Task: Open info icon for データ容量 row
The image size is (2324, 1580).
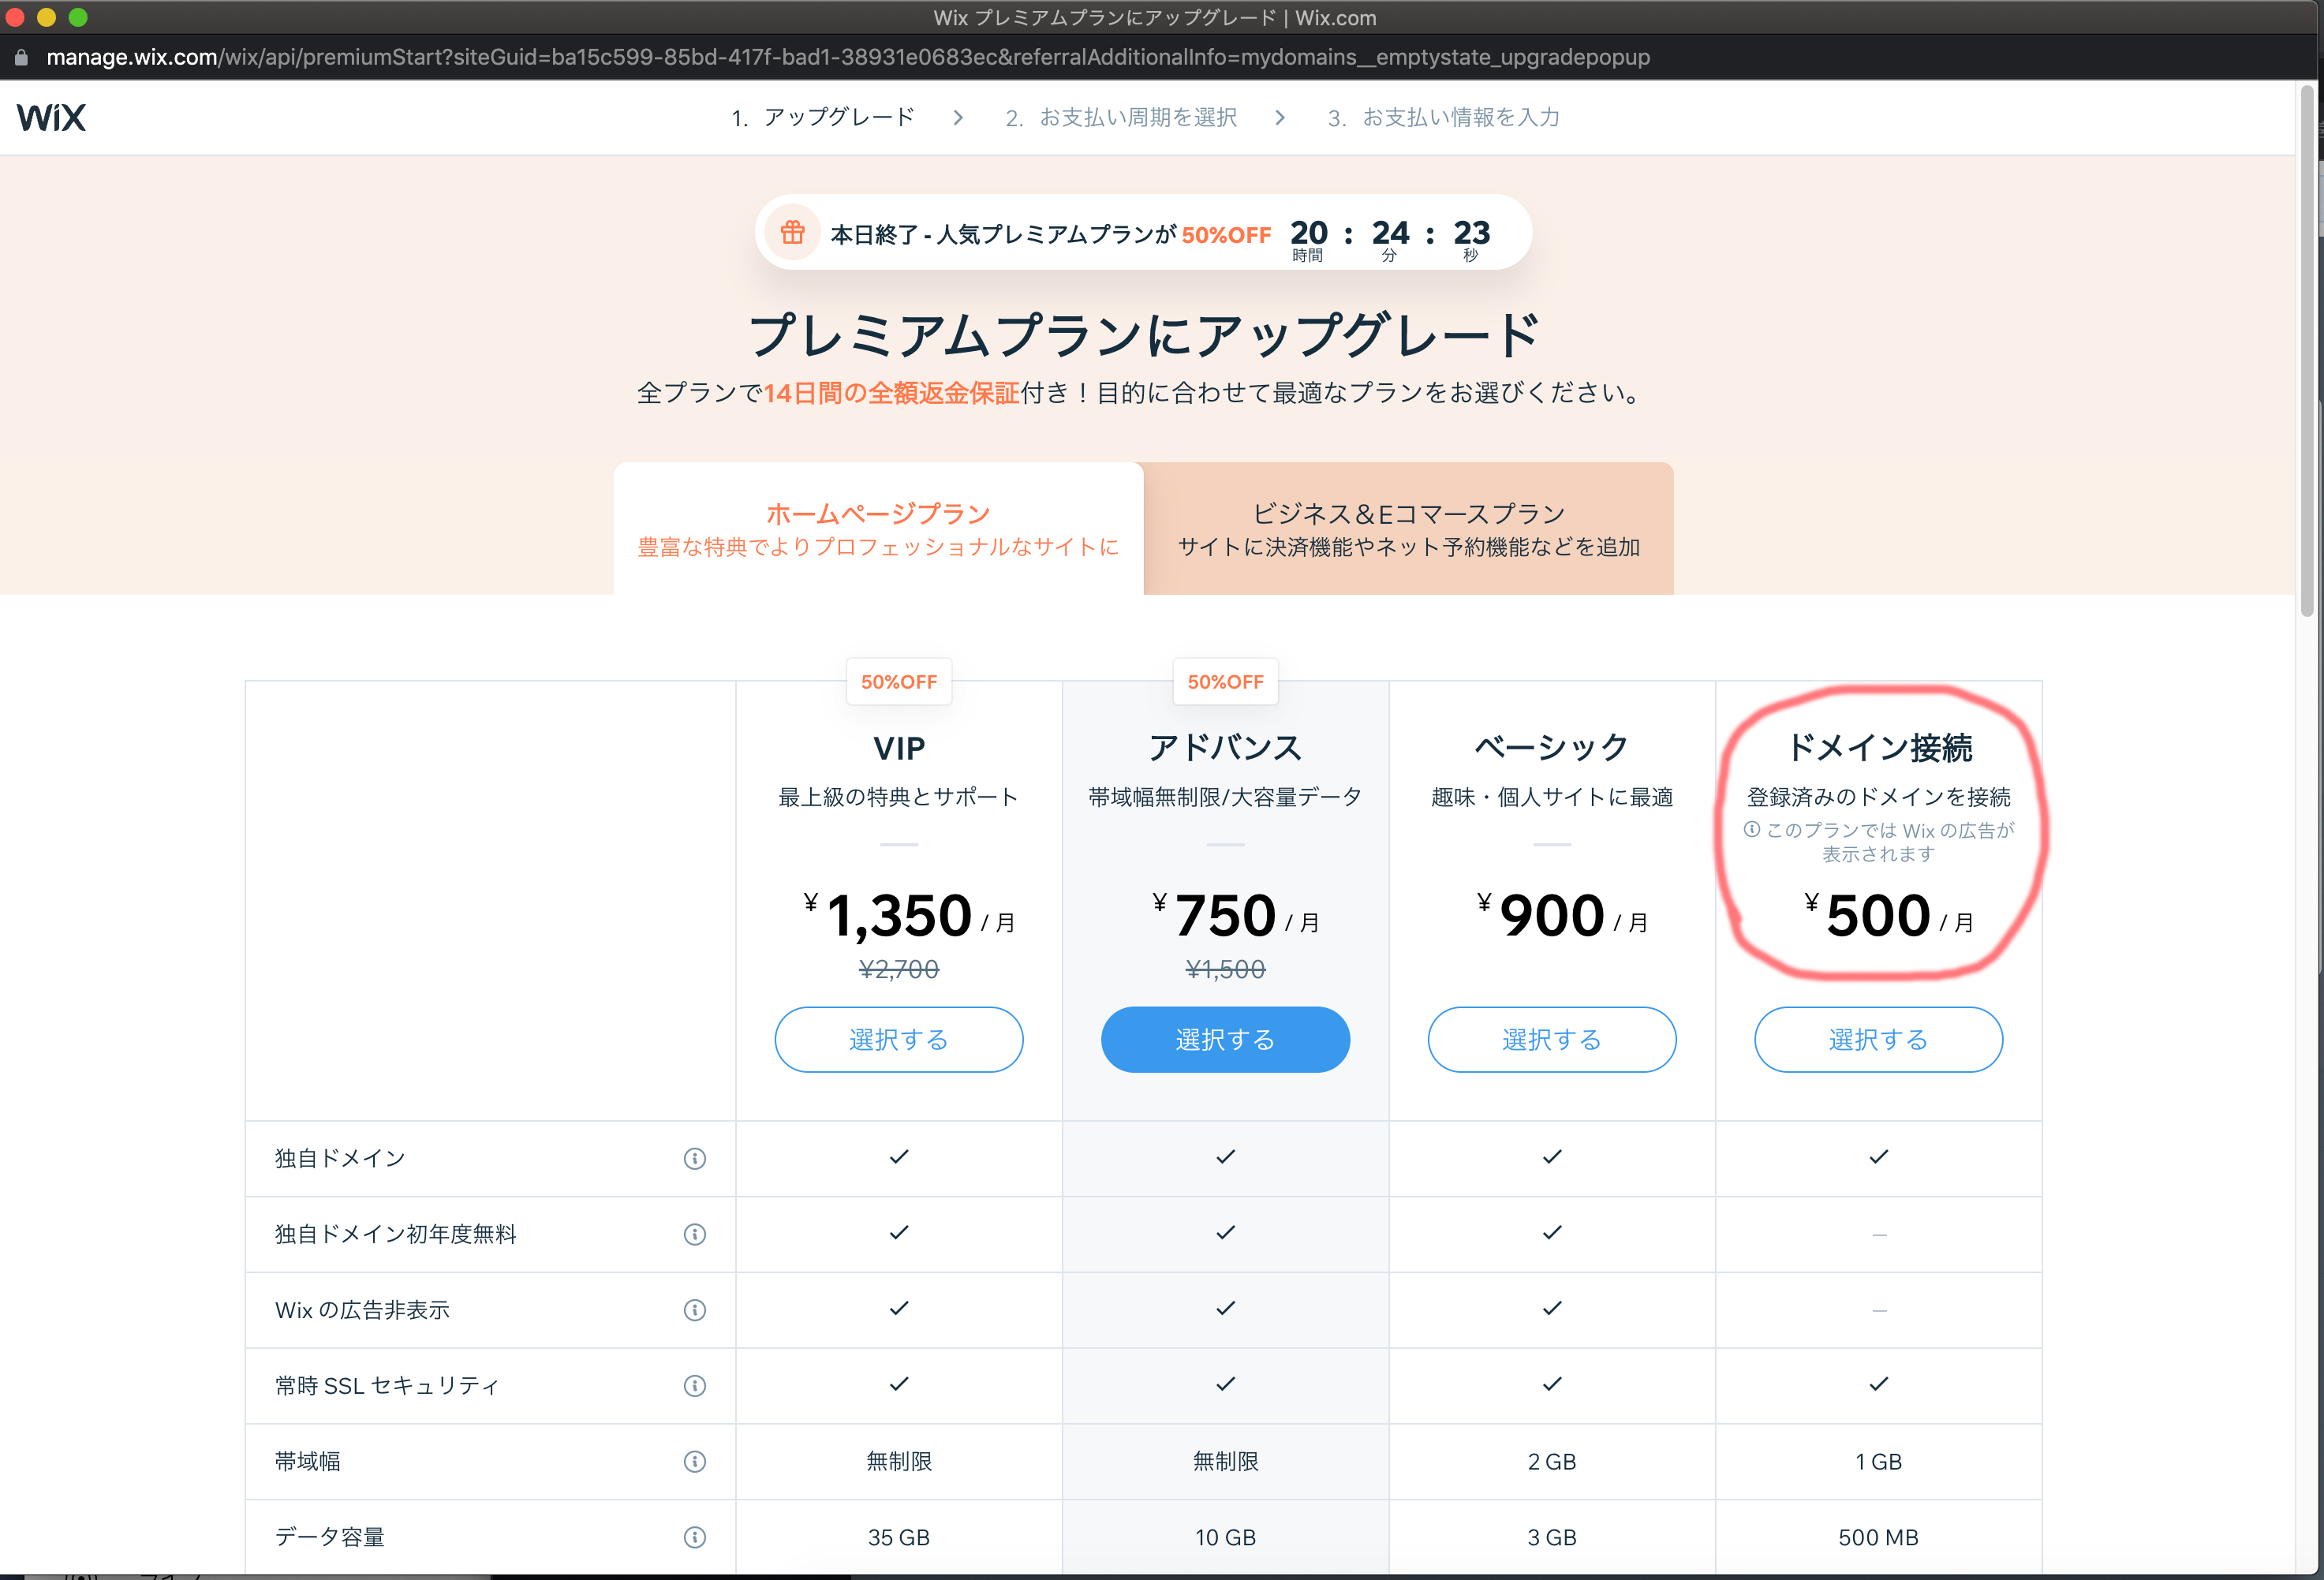Action: (695, 1537)
